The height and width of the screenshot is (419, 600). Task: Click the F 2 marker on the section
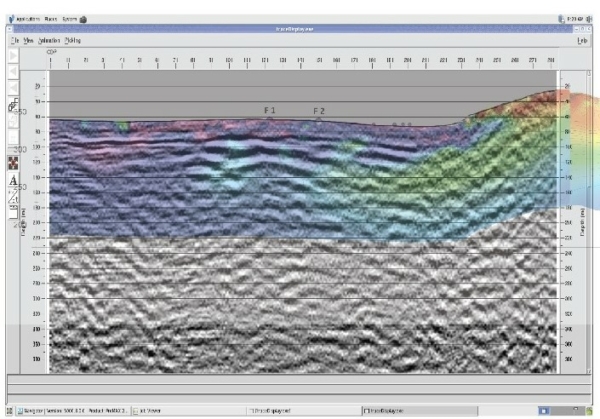pos(319,111)
